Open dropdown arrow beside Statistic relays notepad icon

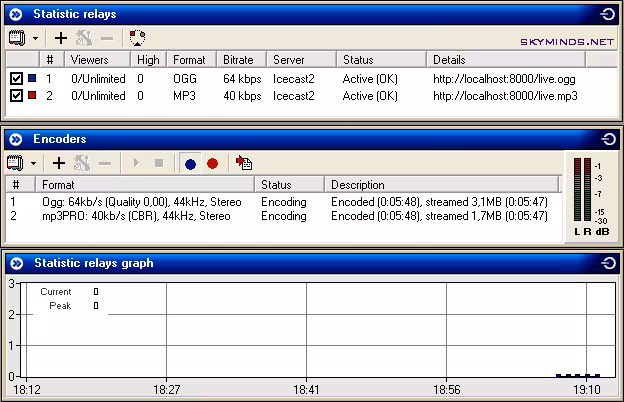(x=35, y=39)
